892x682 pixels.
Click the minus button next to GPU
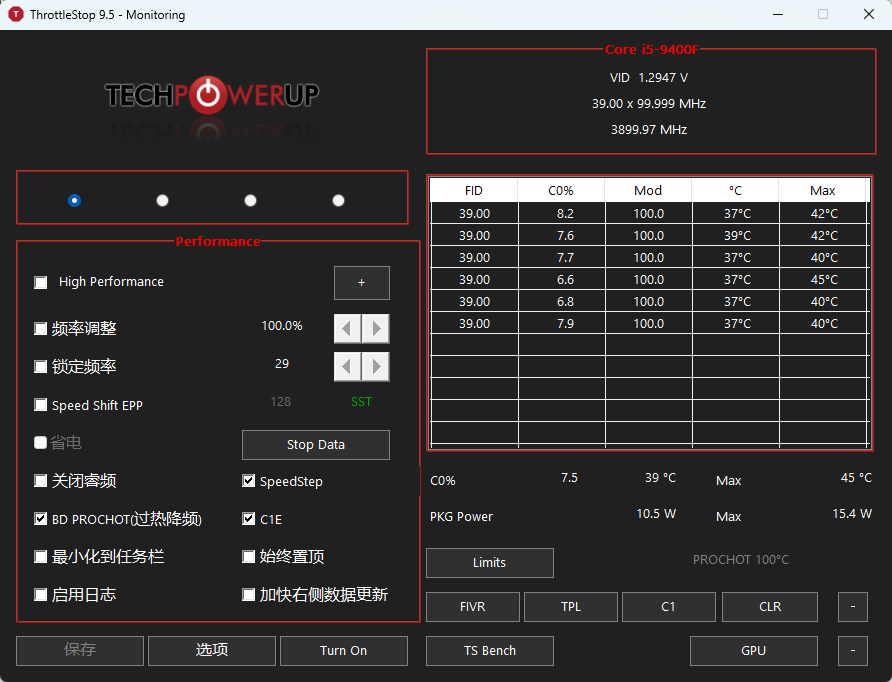(x=853, y=651)
